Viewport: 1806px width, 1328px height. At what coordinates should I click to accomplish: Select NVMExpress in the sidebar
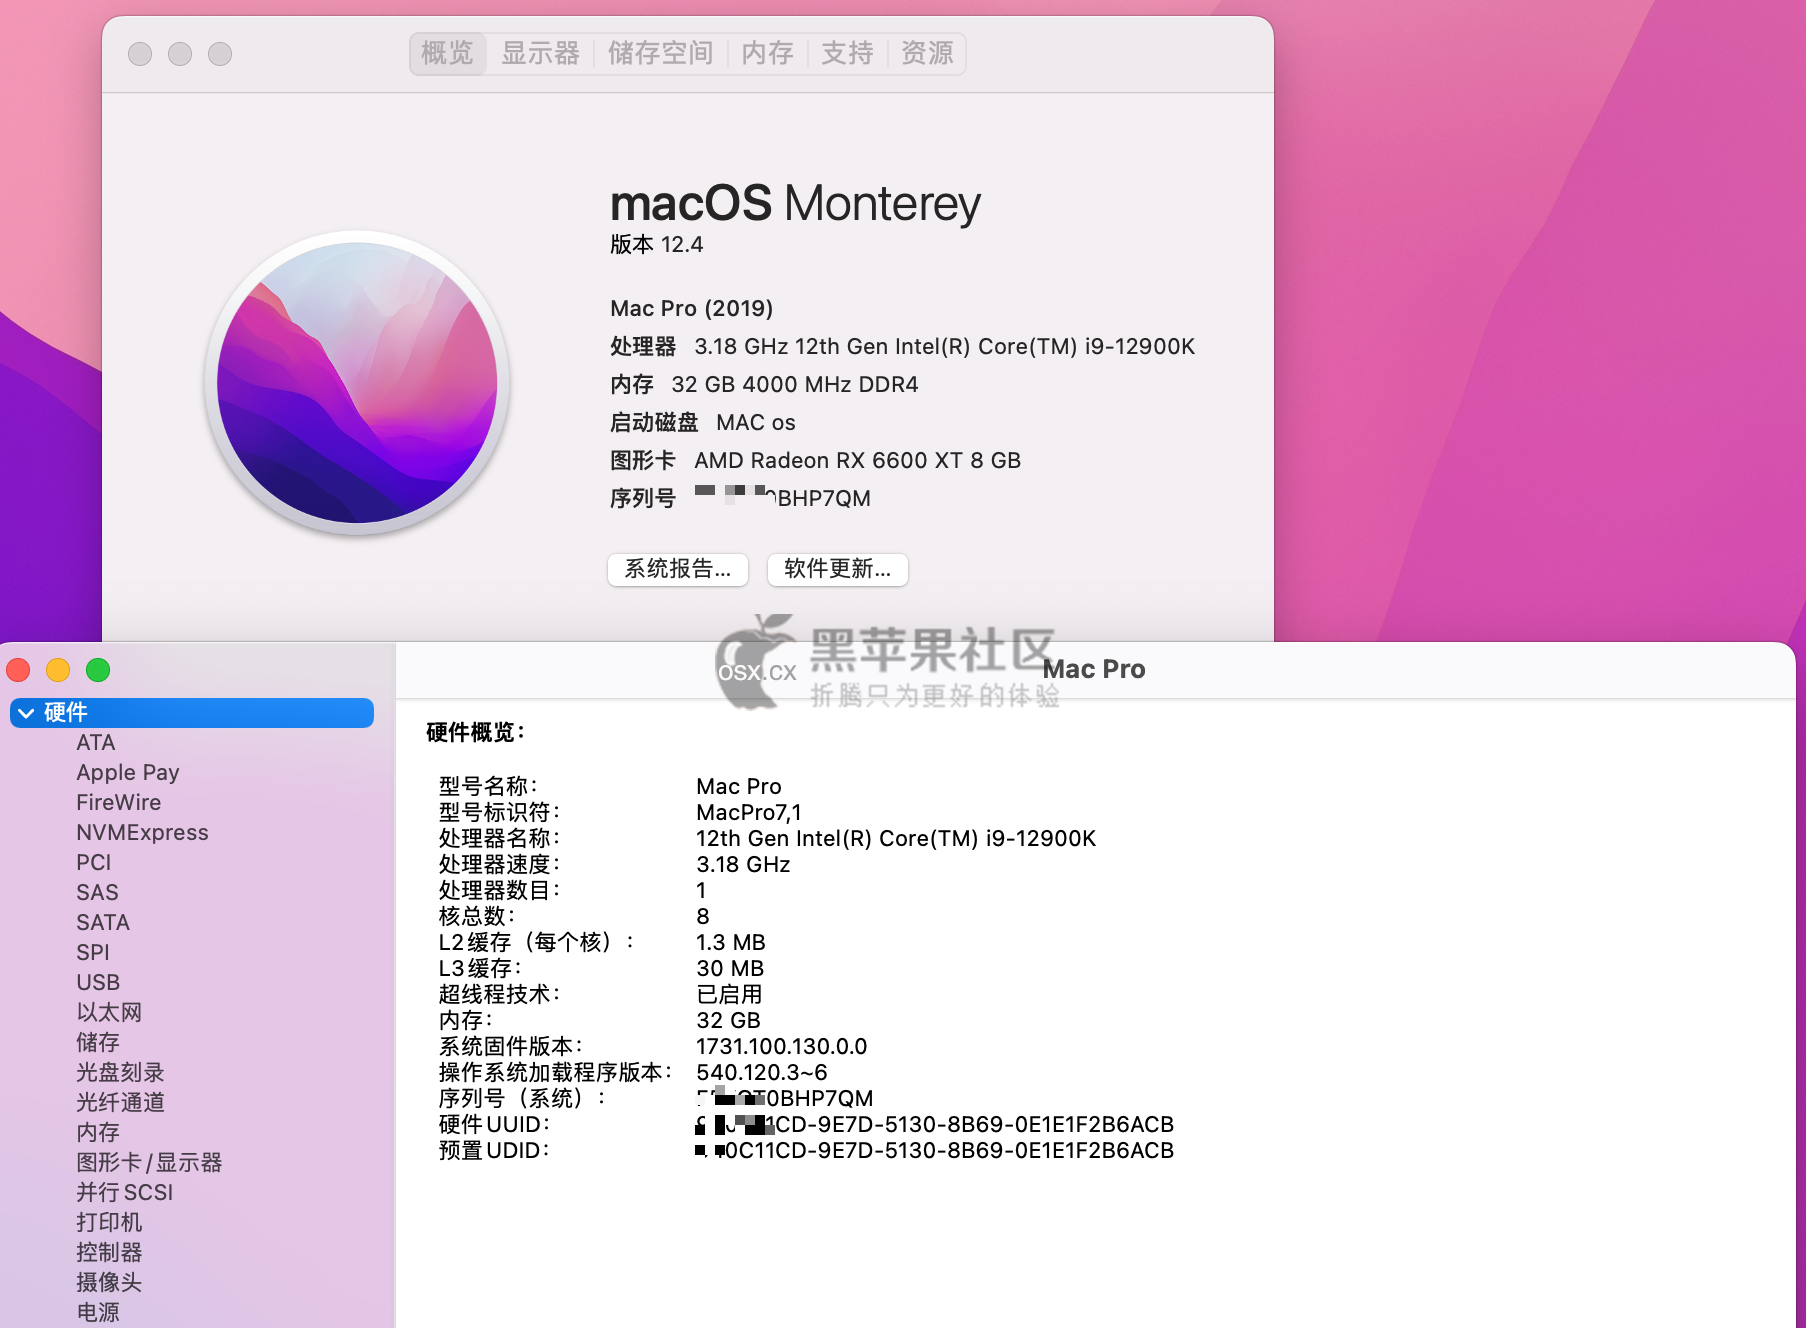143,833
